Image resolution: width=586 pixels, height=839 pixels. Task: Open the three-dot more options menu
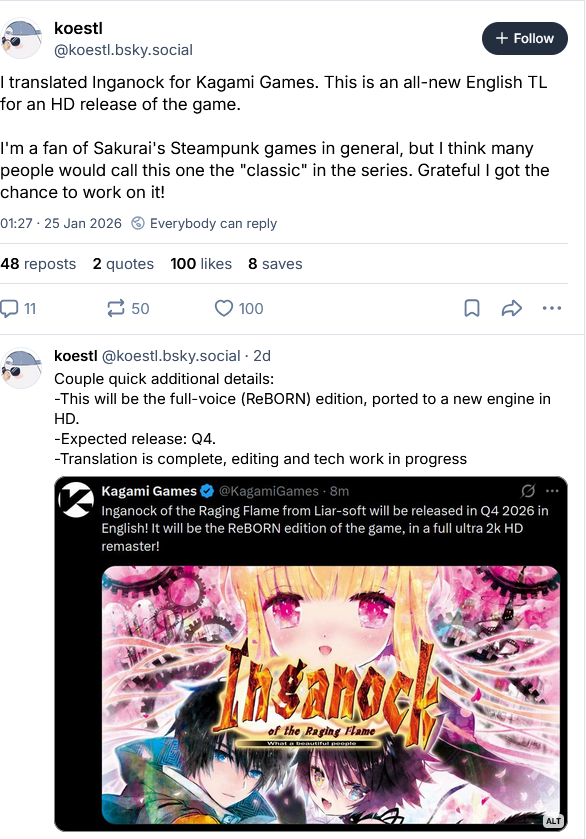[x=552, y=308]
